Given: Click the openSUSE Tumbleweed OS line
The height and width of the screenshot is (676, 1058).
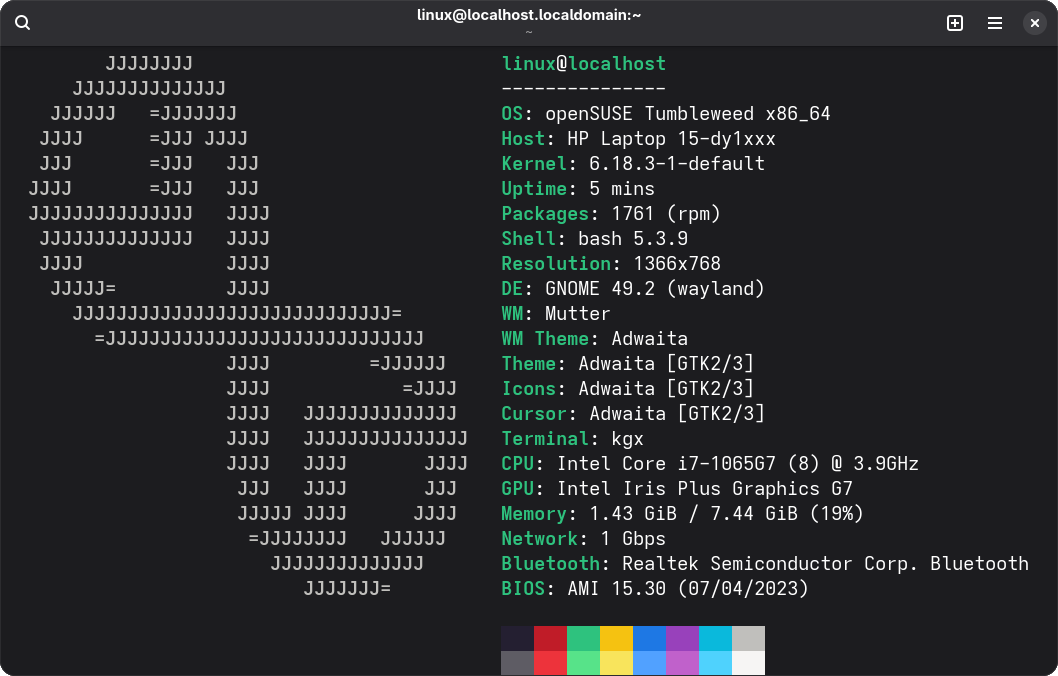Looking at the screenshot, I should (x=665, y=114).
